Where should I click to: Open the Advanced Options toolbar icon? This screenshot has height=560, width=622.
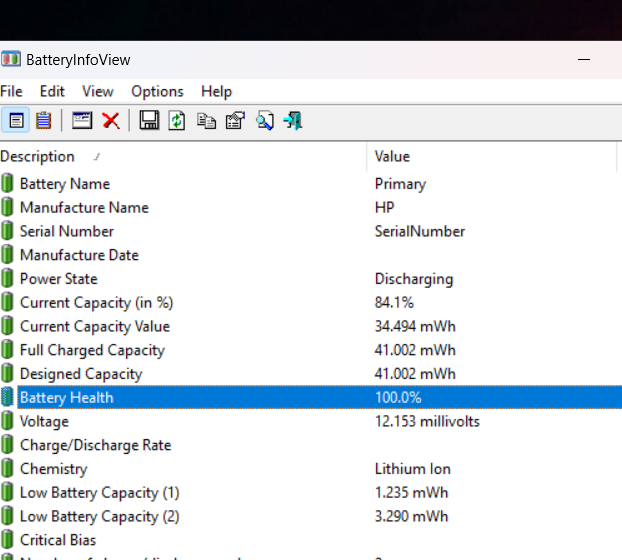235,121
